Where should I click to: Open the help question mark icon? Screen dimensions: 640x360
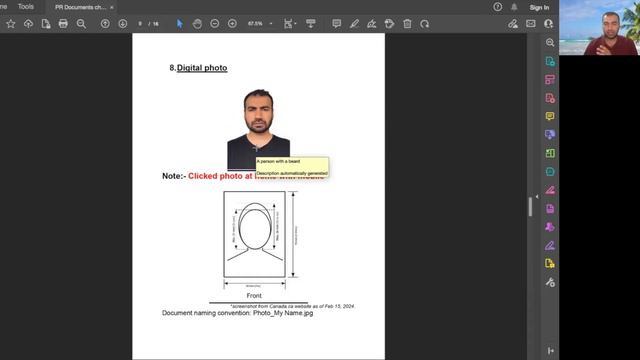(498, 7)
